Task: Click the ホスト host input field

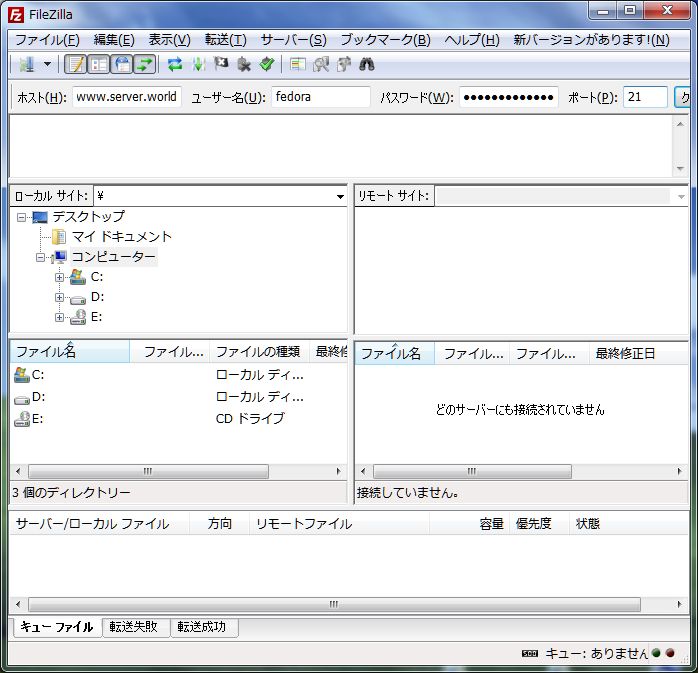Action: (127, 97)
